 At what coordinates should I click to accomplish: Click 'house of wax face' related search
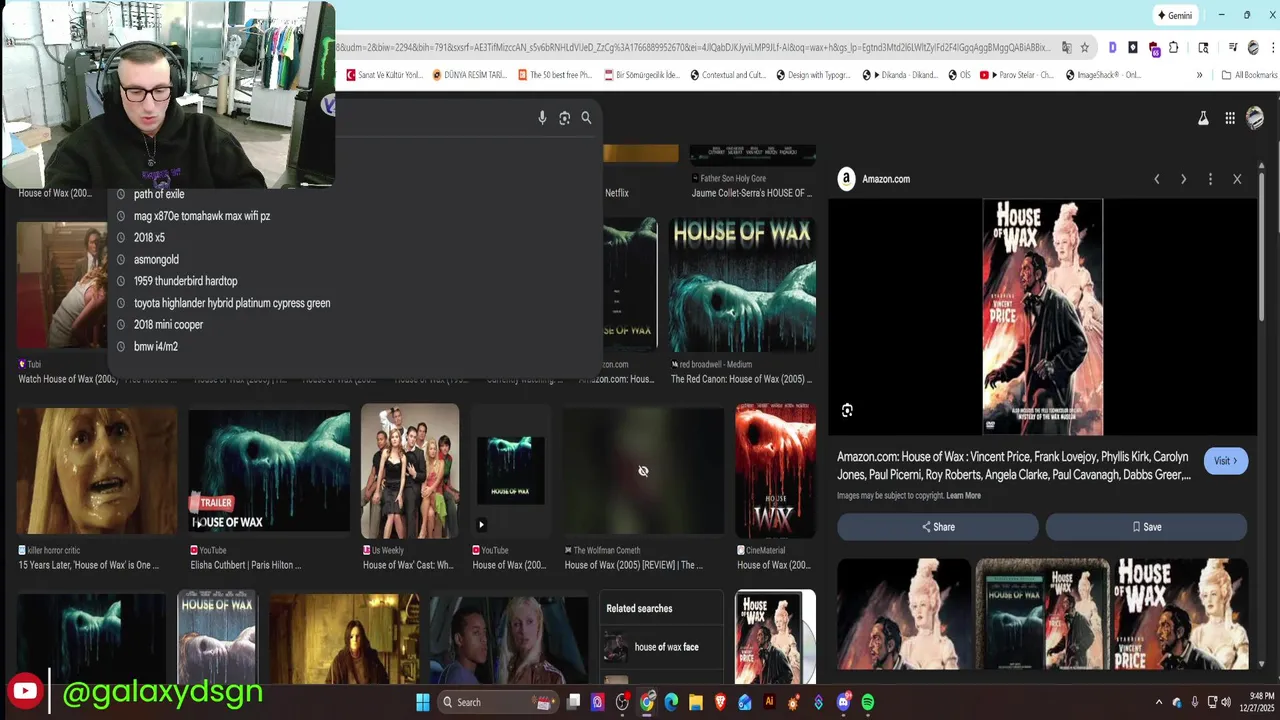662,647
